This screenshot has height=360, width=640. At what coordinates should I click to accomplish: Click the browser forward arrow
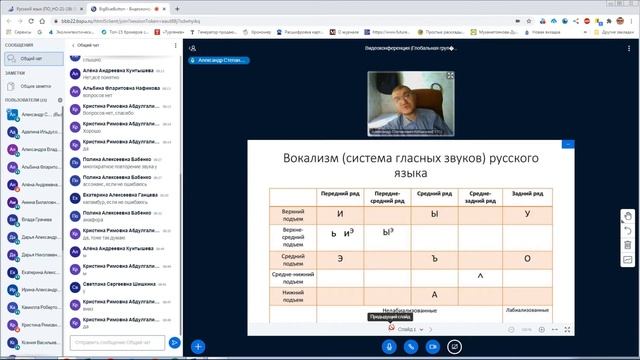pos(20,21)
